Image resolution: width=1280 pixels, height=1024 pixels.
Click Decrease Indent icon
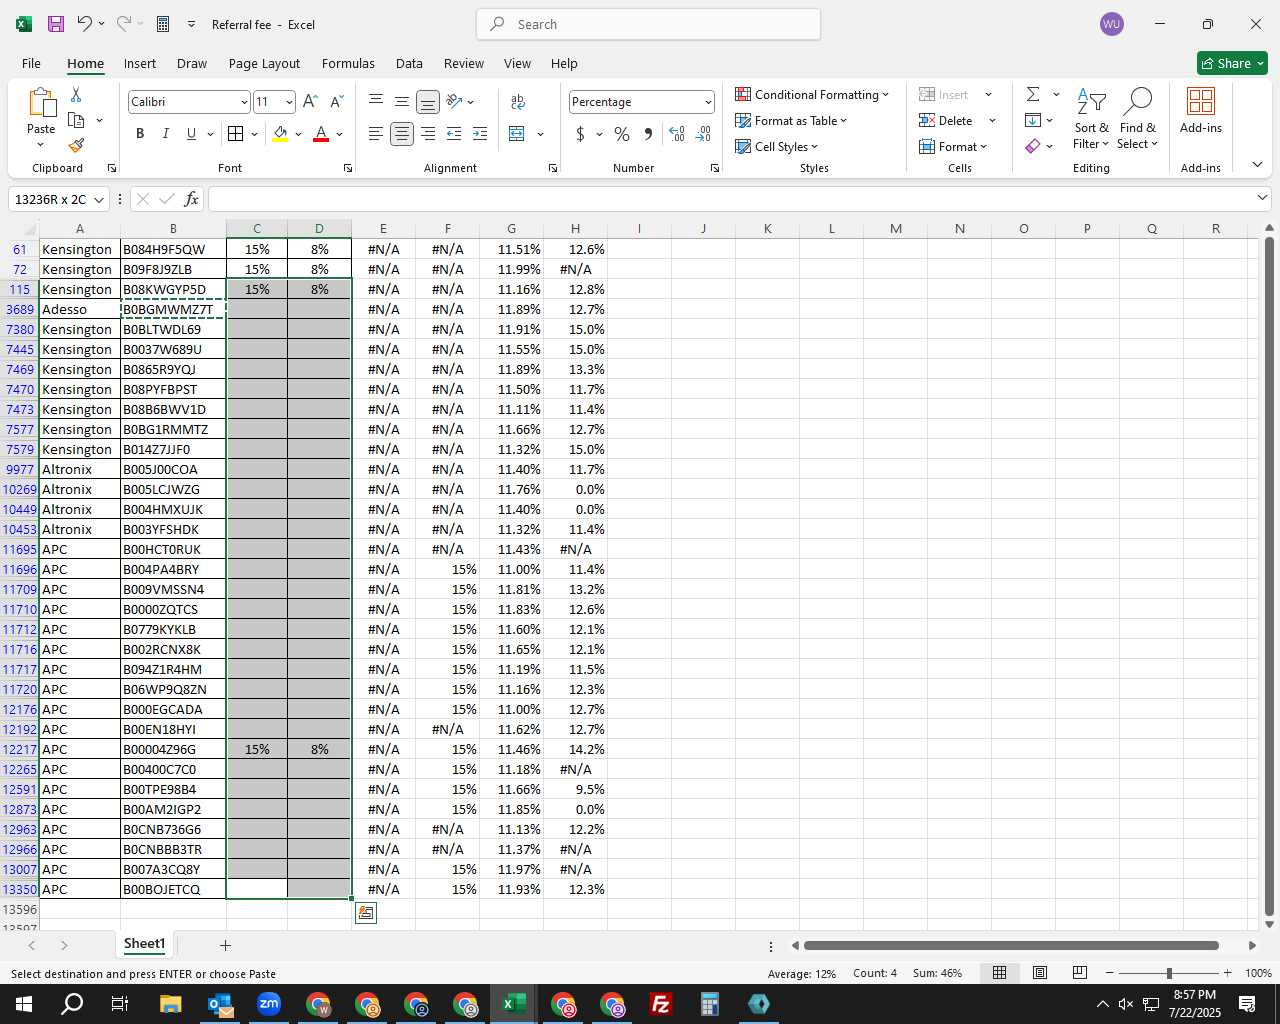(x=454, y=134)
